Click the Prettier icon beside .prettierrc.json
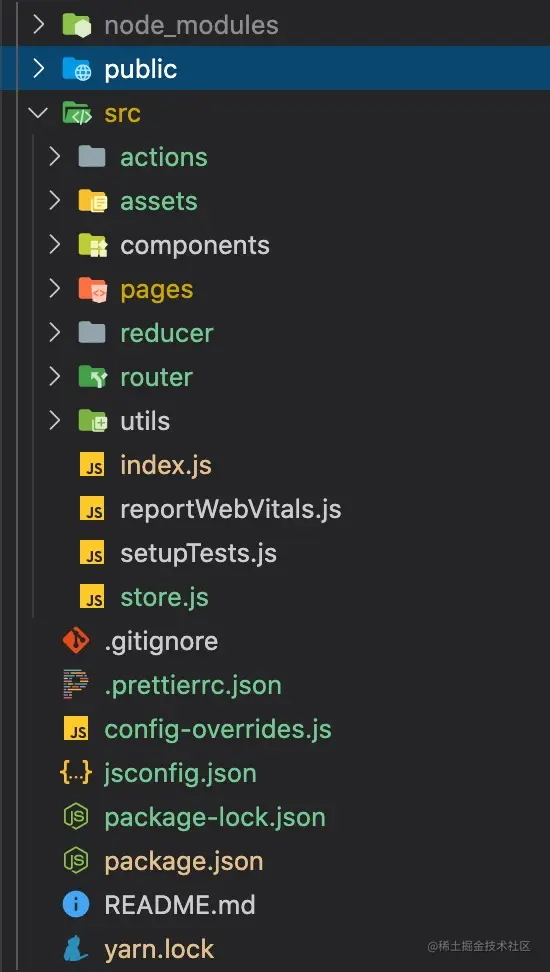 pyautogui.click(x=76, y=685)
